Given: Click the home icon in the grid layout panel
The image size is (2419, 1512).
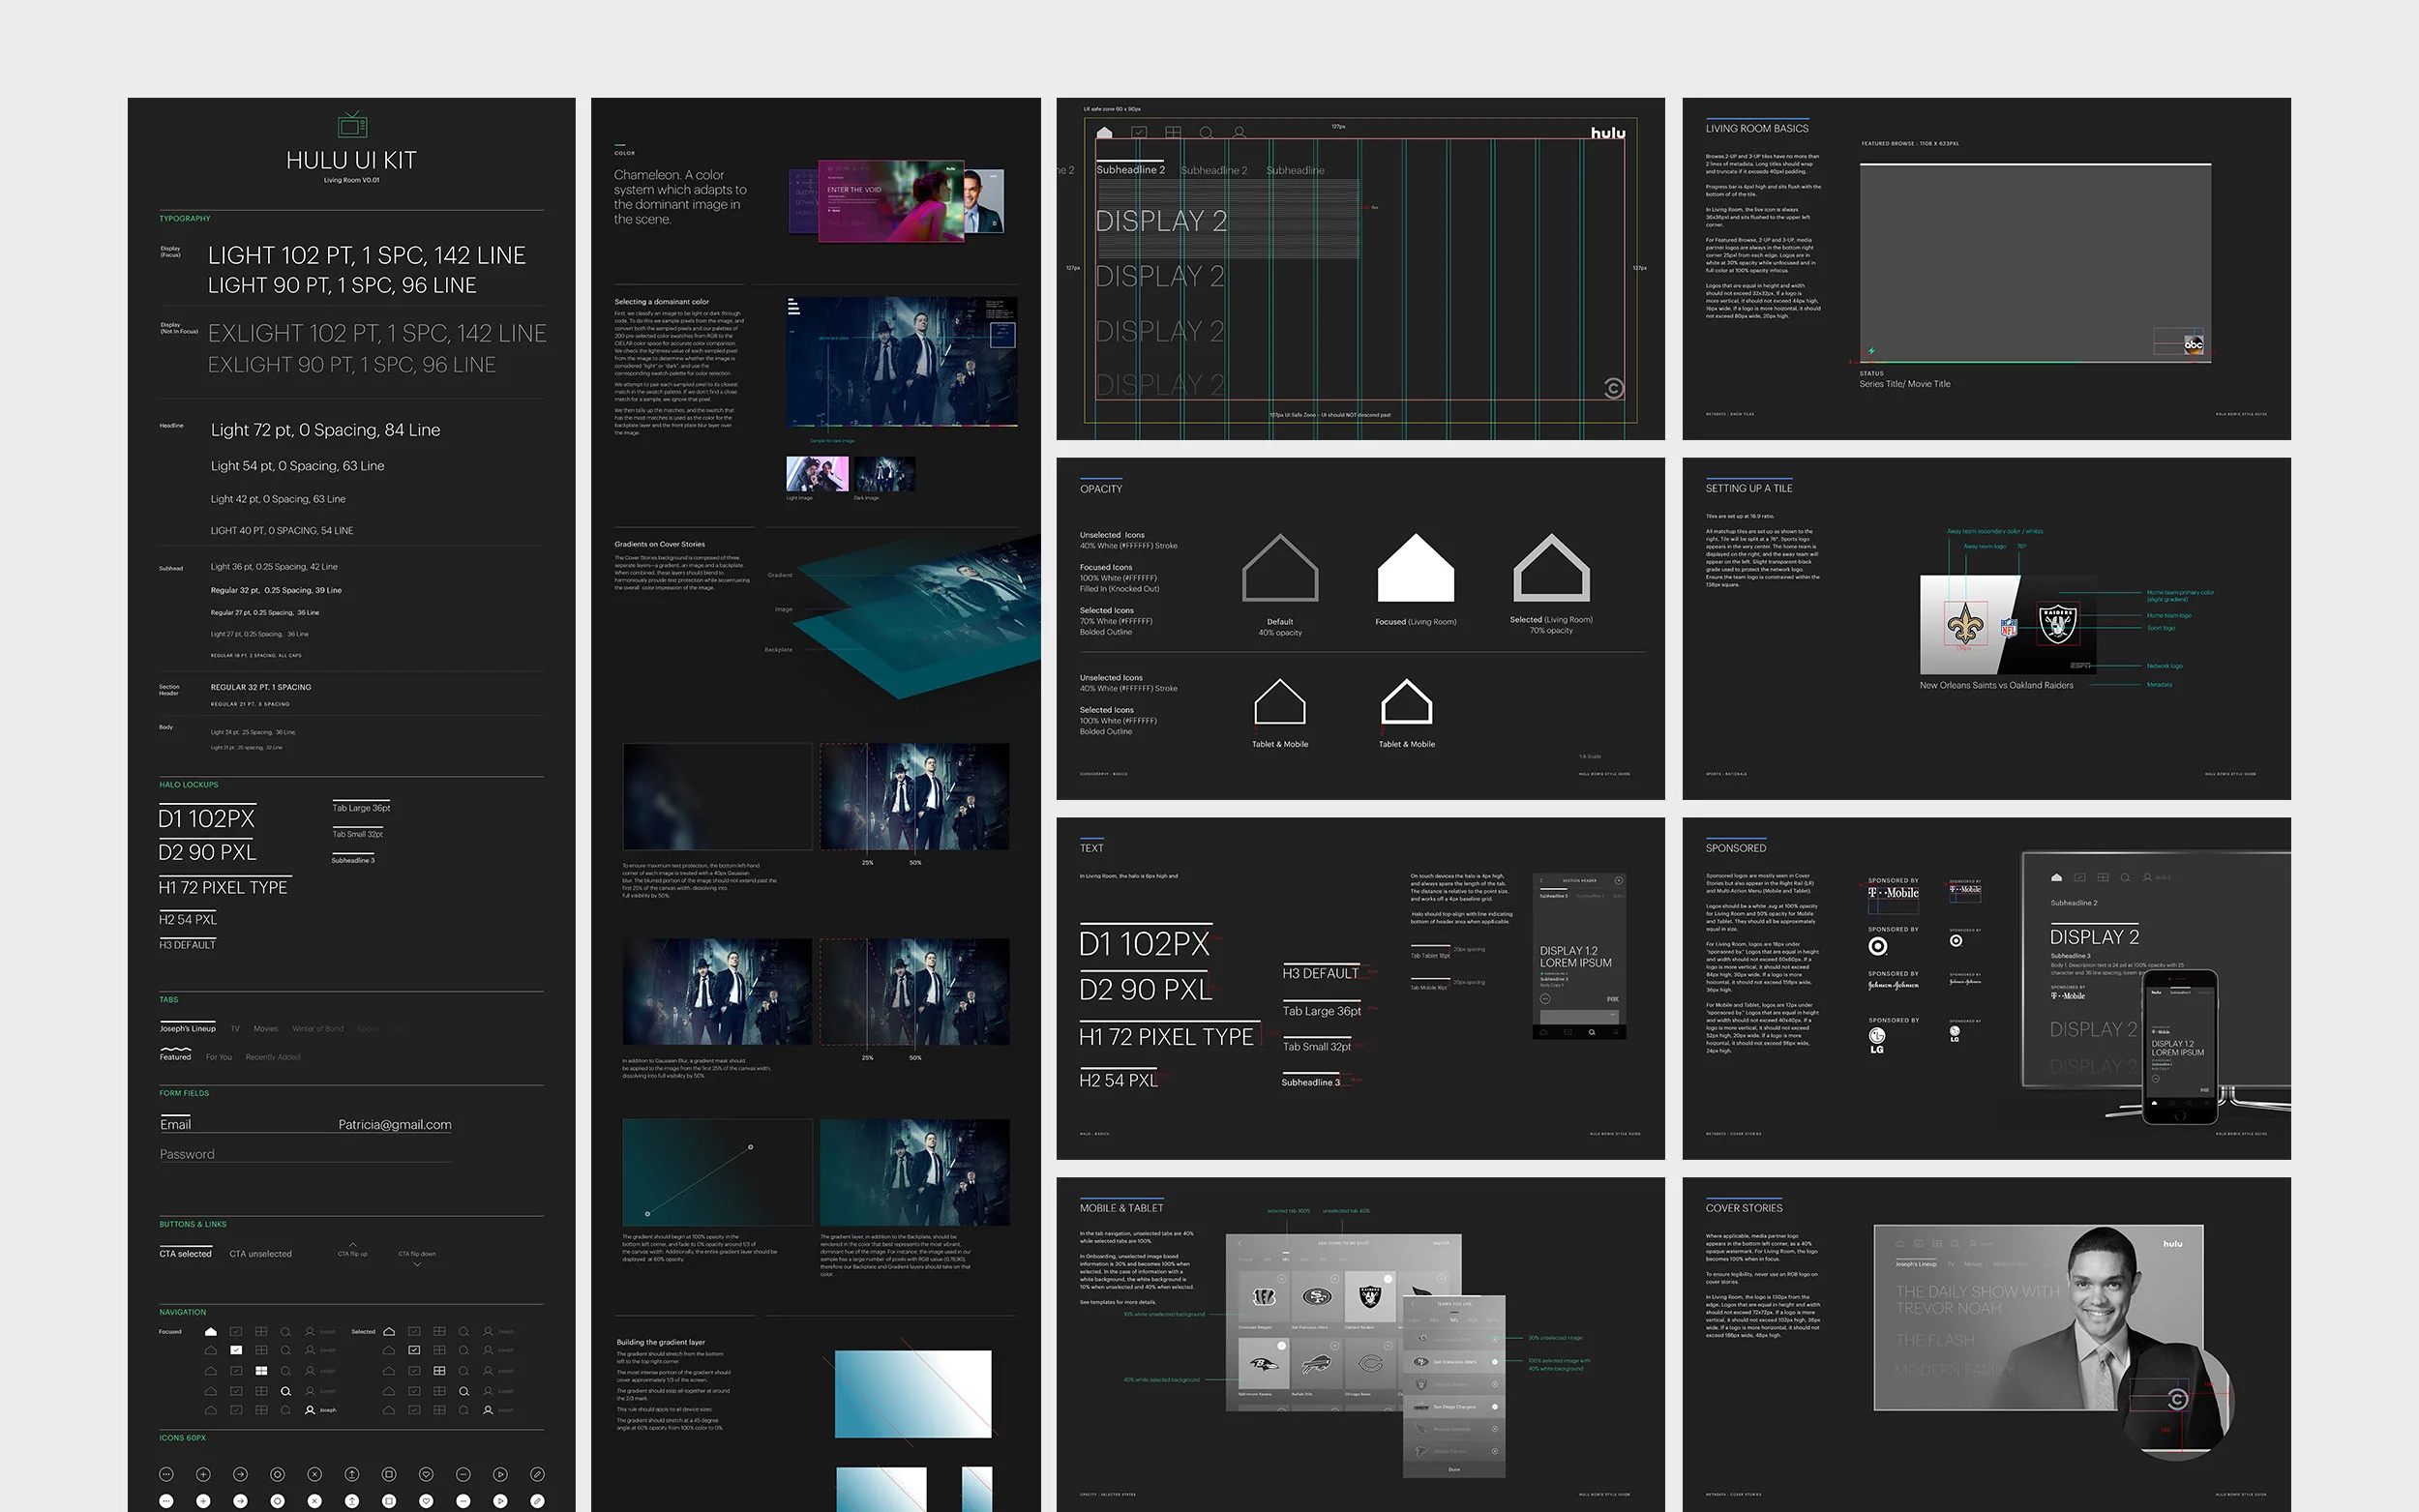Looking at the screenshot, I should click(x=1104, y=132).
